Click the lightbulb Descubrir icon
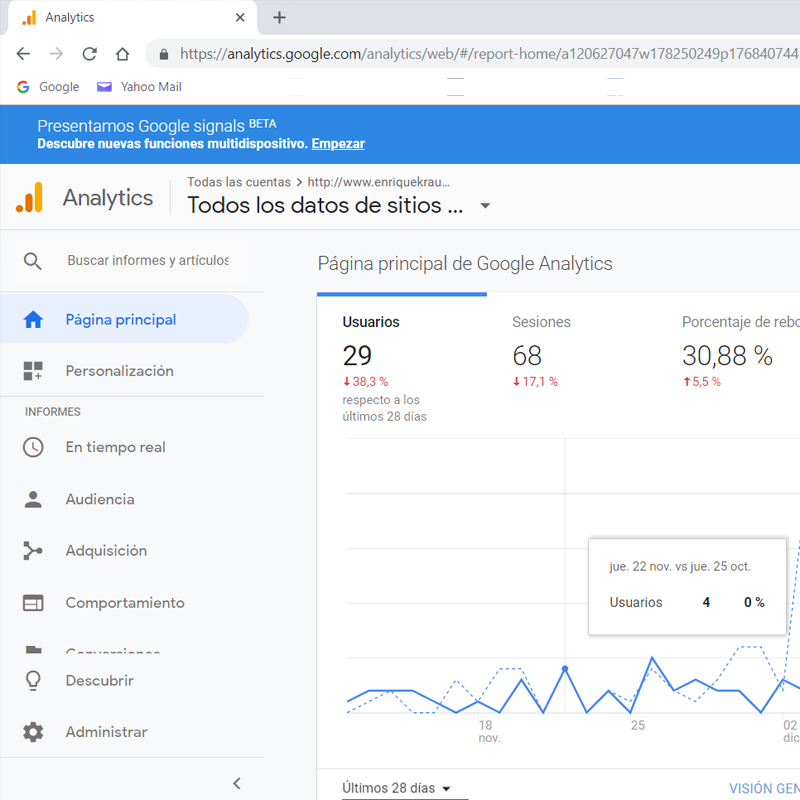The width and height of the screenshot is (800, 800). [33, 680]
